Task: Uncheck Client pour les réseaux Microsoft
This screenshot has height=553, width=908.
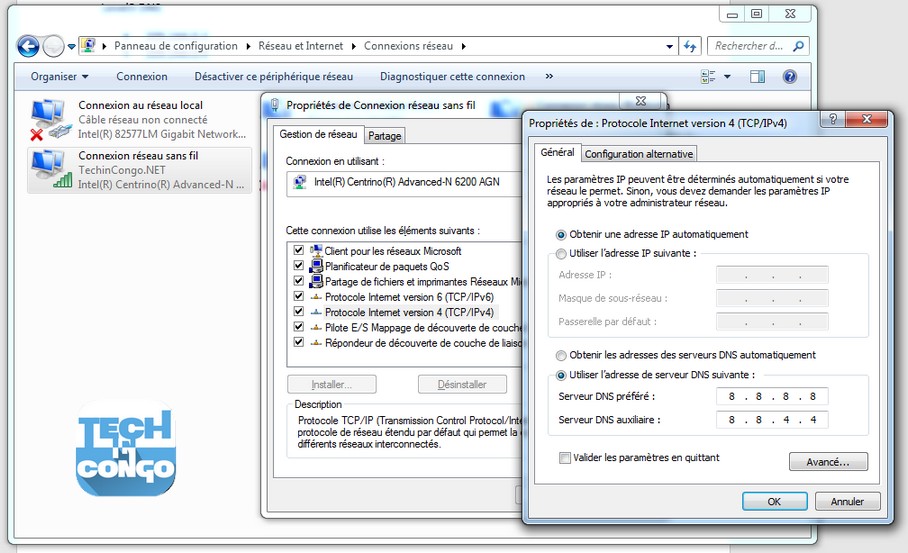Action: point(298,250)
